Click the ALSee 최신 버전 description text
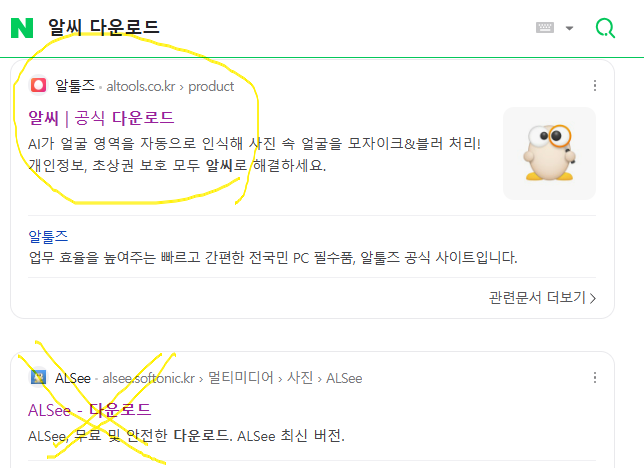Image resolution: width=644 pixels, height=468 pixels. coord(186,436)
